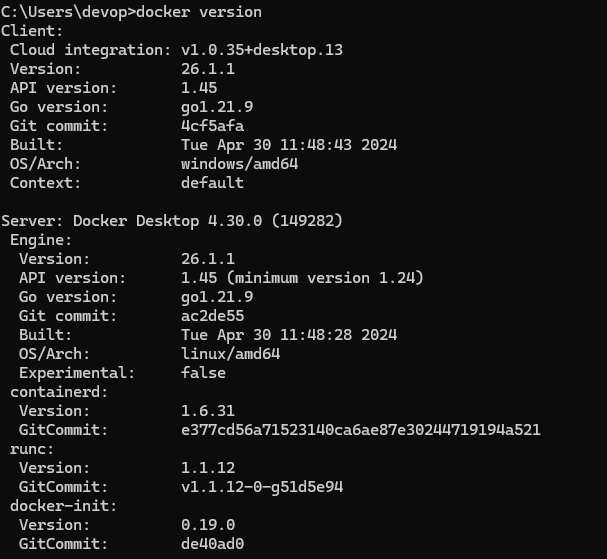Click the Context value 'default'
607x559 pixels.
(213, 183)
